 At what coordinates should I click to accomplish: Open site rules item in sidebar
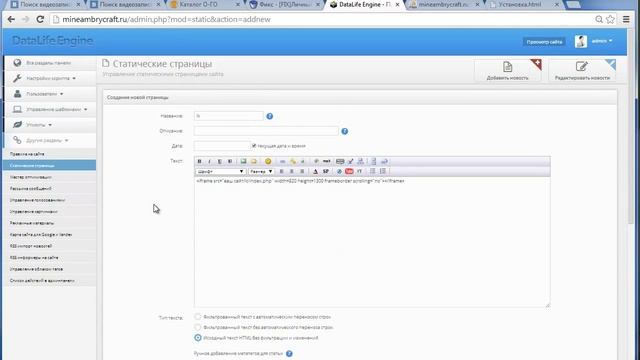point(50,154)
